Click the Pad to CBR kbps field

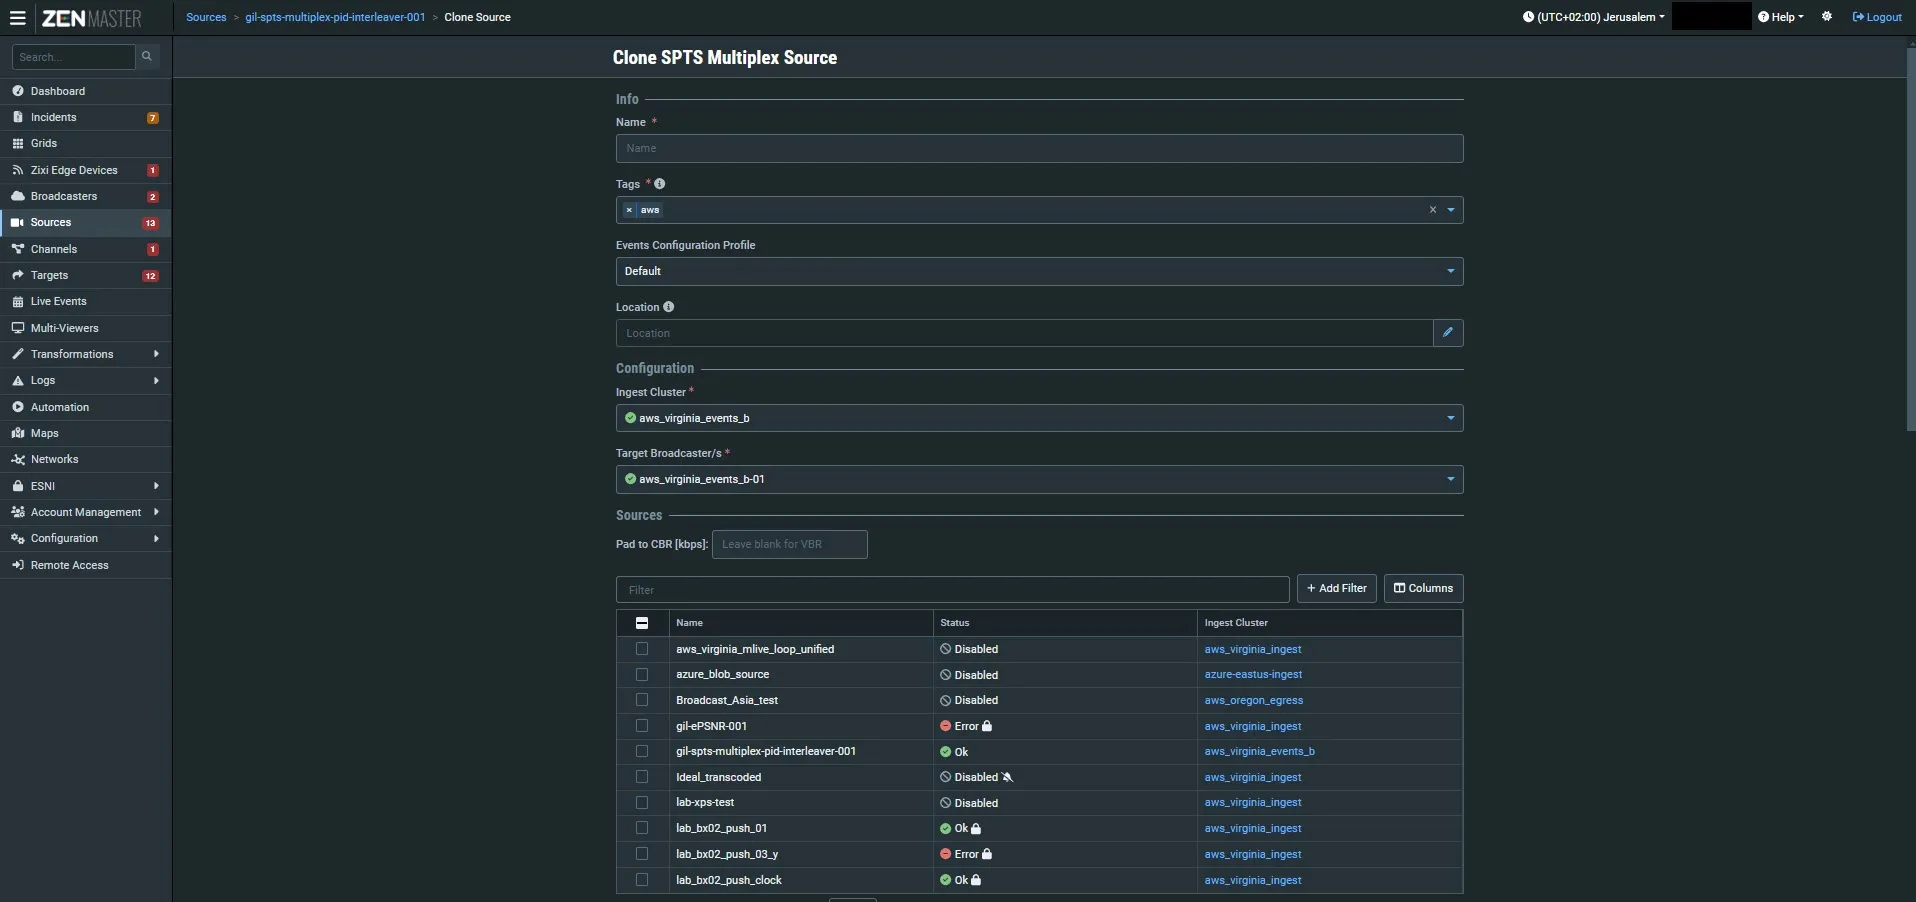(x=789, y=544)
